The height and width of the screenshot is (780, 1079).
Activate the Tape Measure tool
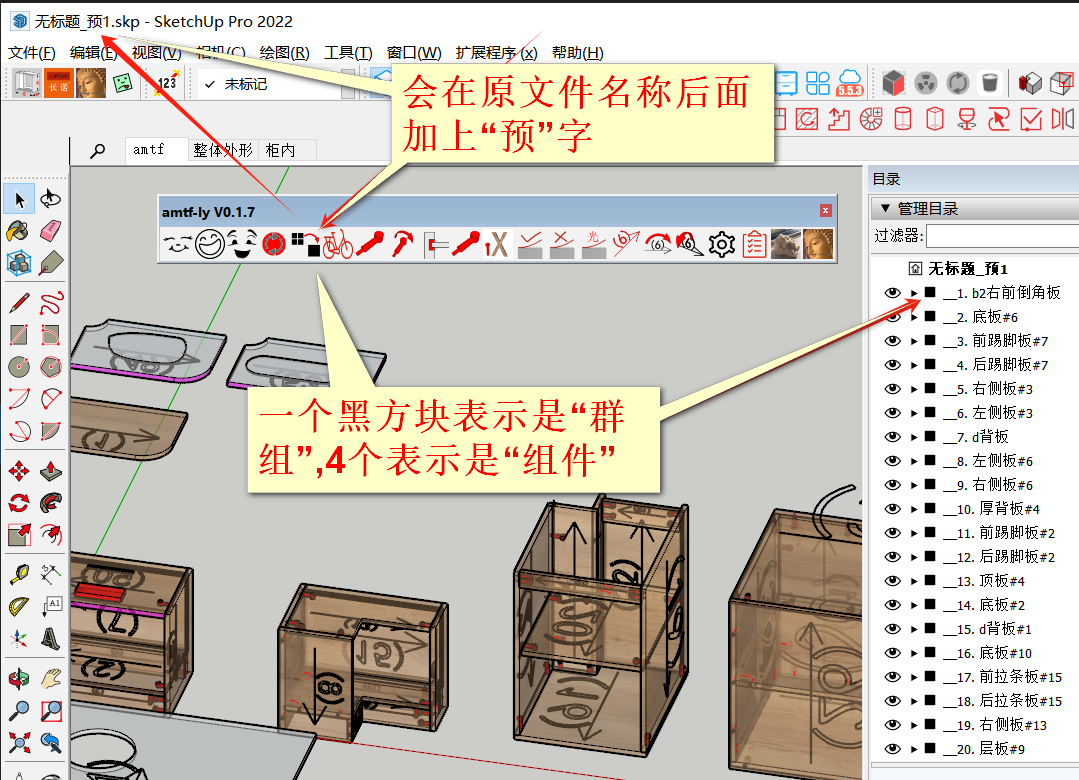18,574
